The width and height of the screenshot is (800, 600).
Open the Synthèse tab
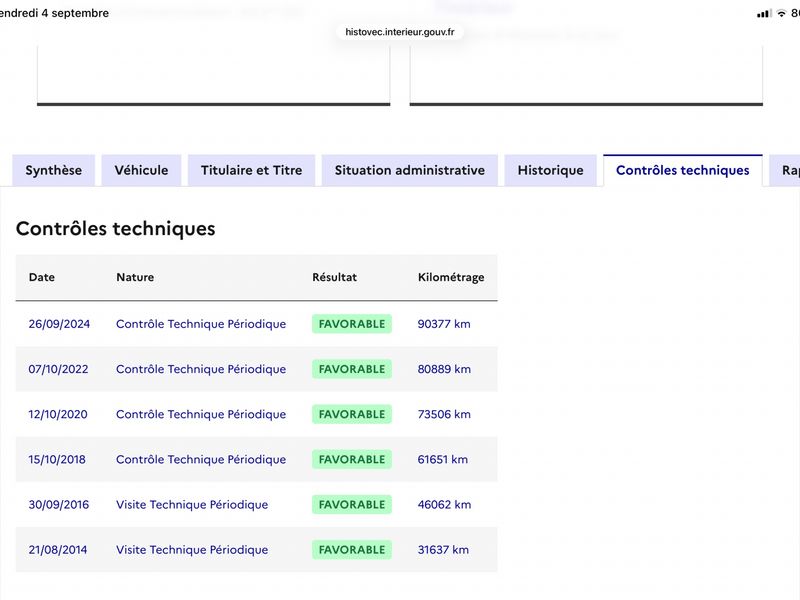pos(54,170)
